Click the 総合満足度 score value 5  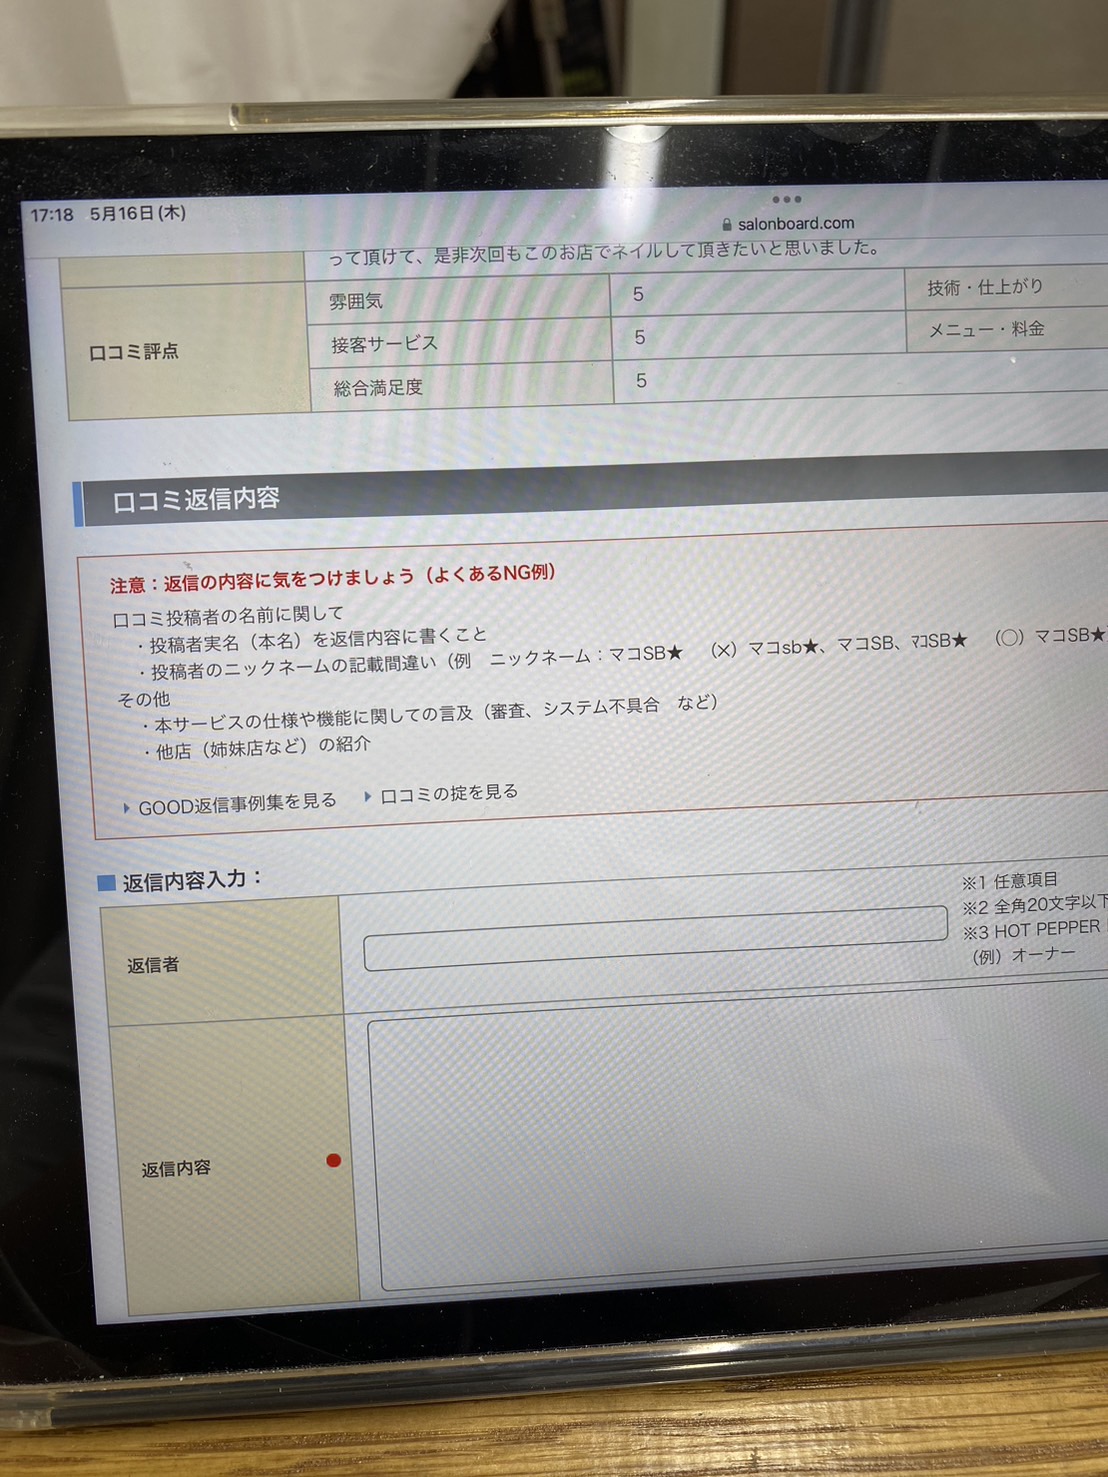641,381
